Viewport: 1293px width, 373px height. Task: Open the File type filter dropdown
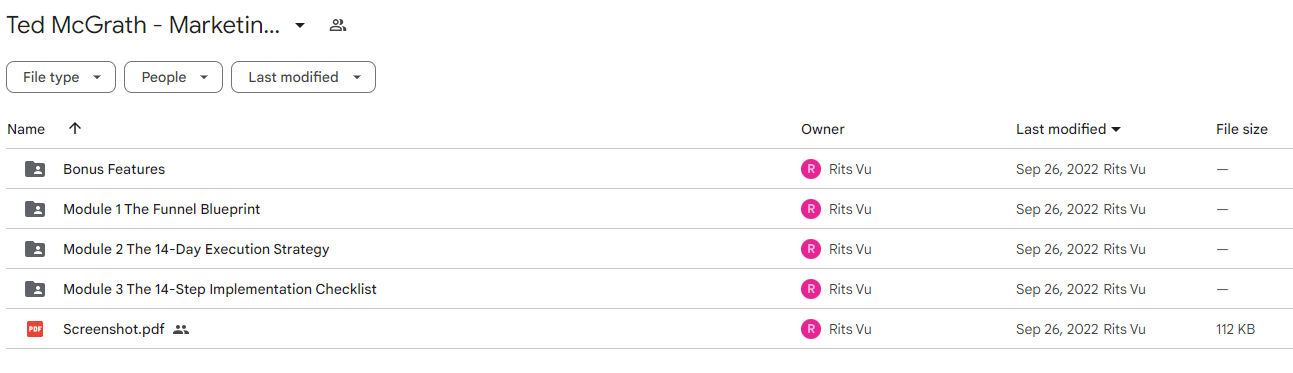coord(61,77)
